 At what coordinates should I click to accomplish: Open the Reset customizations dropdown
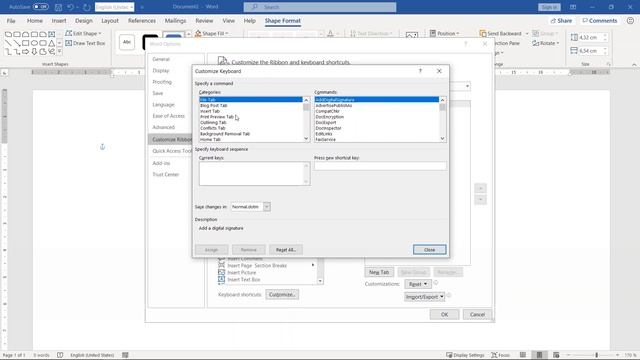pos(418,284)
